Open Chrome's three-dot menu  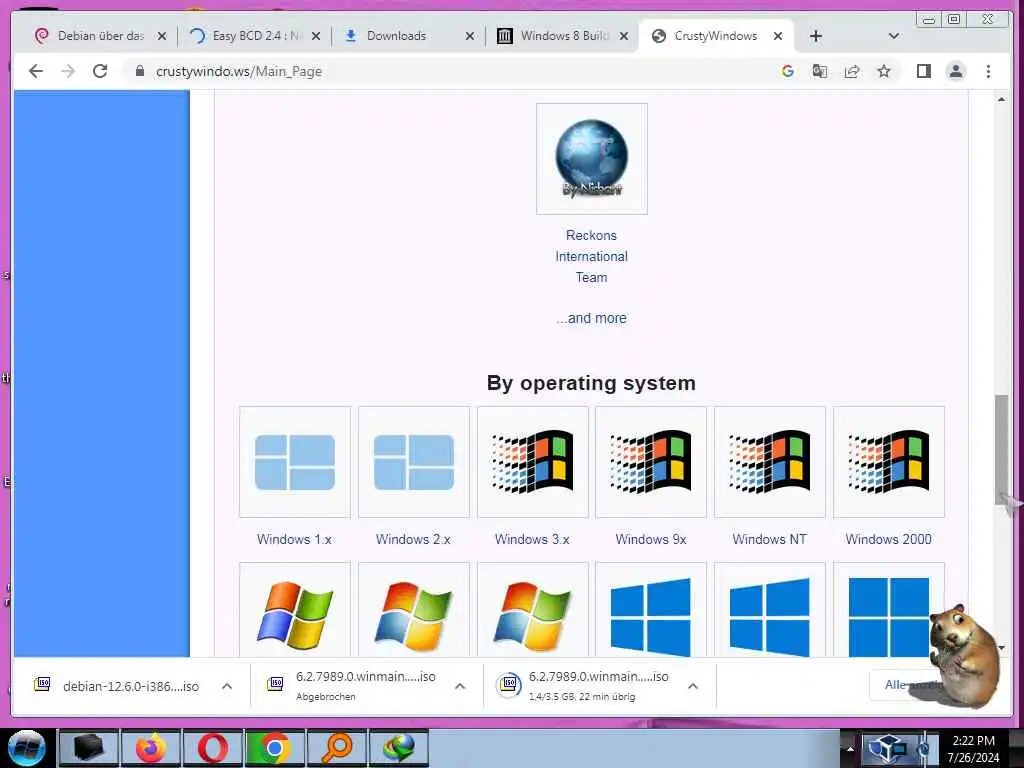pyautogui.click(x=988, y=71)
